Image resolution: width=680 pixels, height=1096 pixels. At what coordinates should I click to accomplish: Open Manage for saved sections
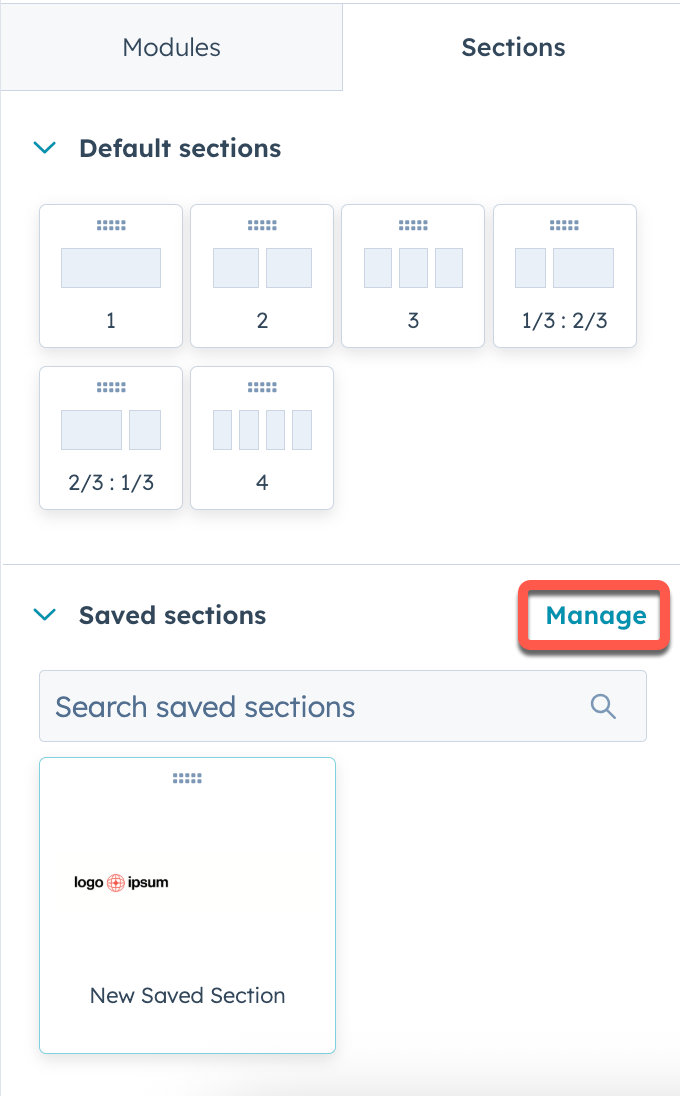tap(593, 616)
